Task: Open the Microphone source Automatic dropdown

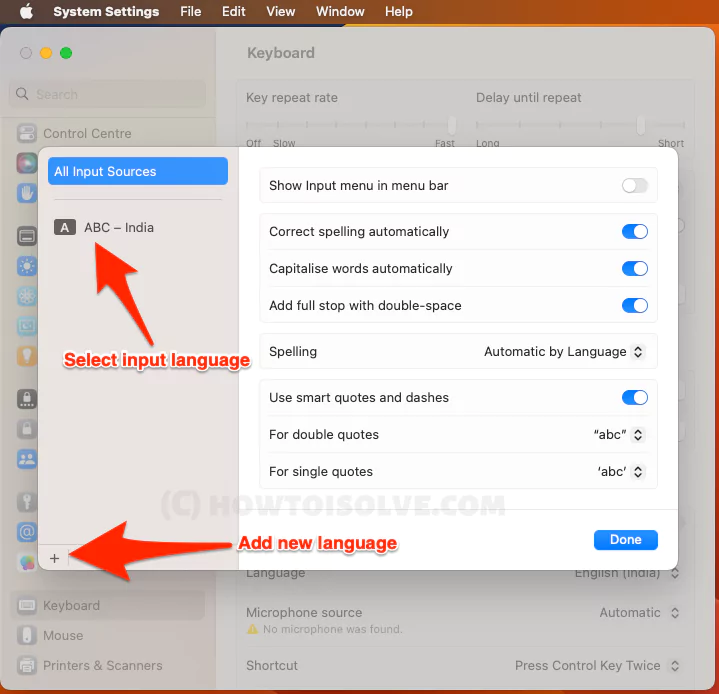Action: coord(639,613)
